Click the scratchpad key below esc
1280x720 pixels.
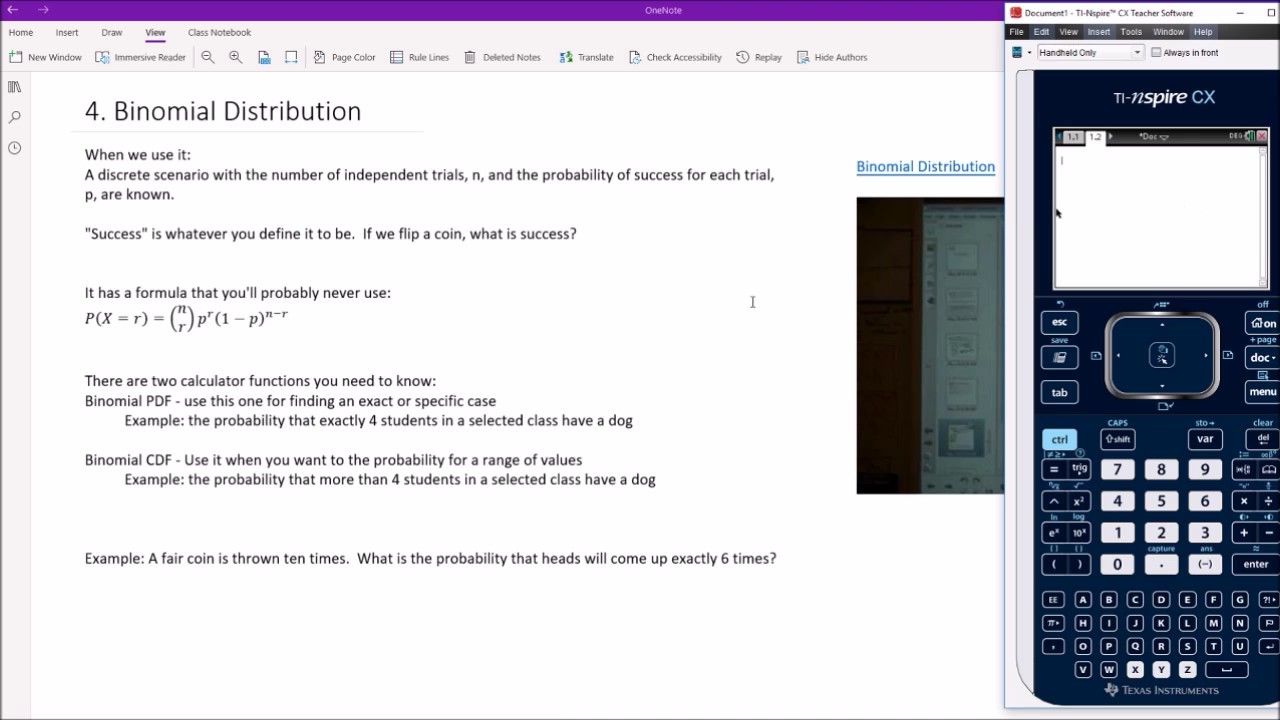click(x=1059, y=357)
